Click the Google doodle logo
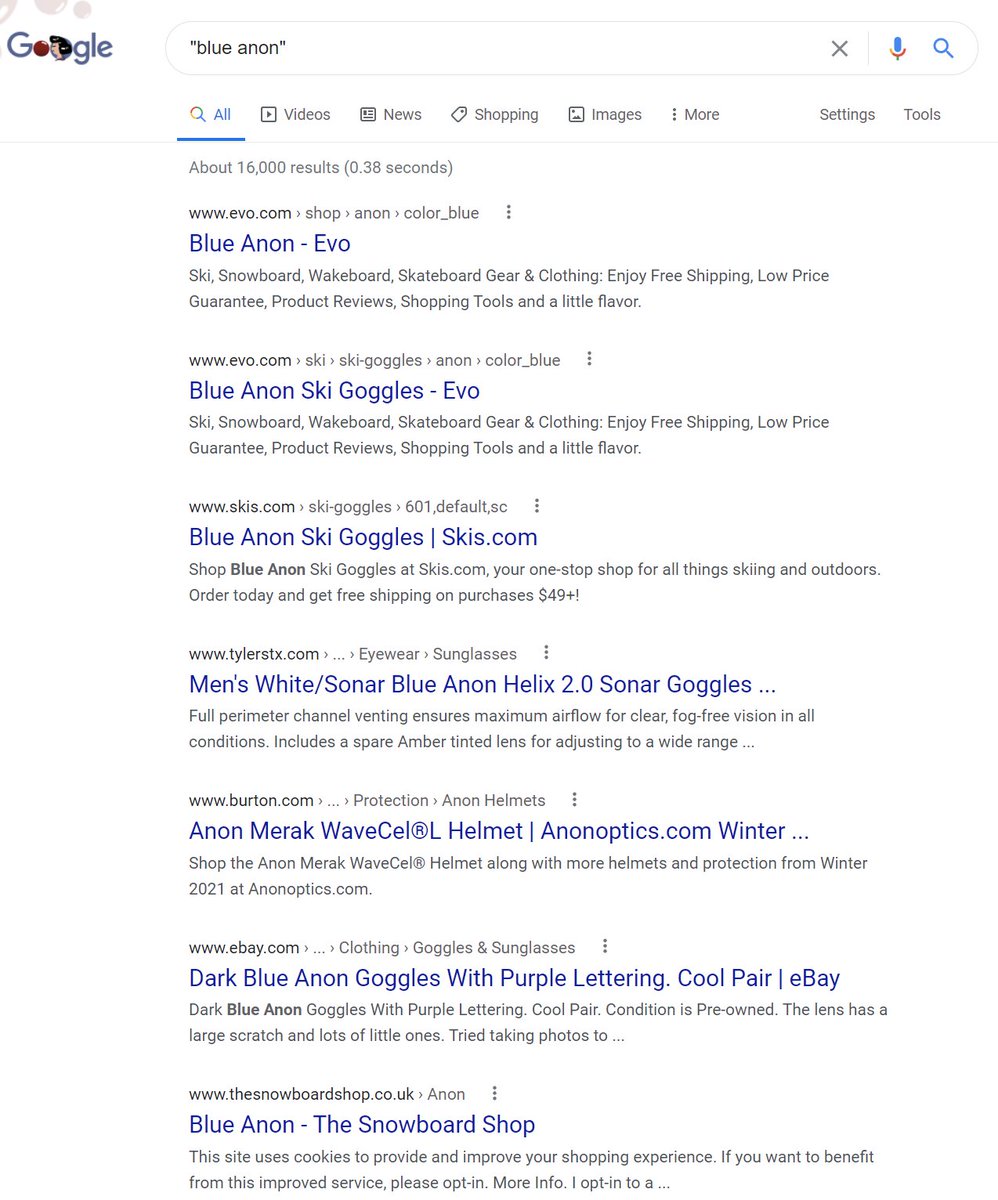This screenshot has width=998, height=1200. (59, 46)
